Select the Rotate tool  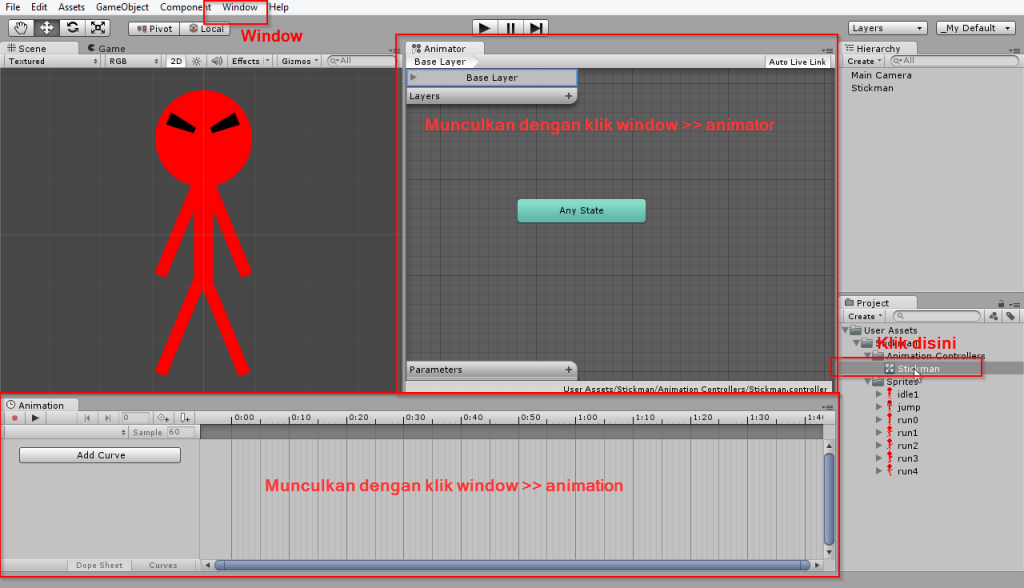(x=73, y=28)
